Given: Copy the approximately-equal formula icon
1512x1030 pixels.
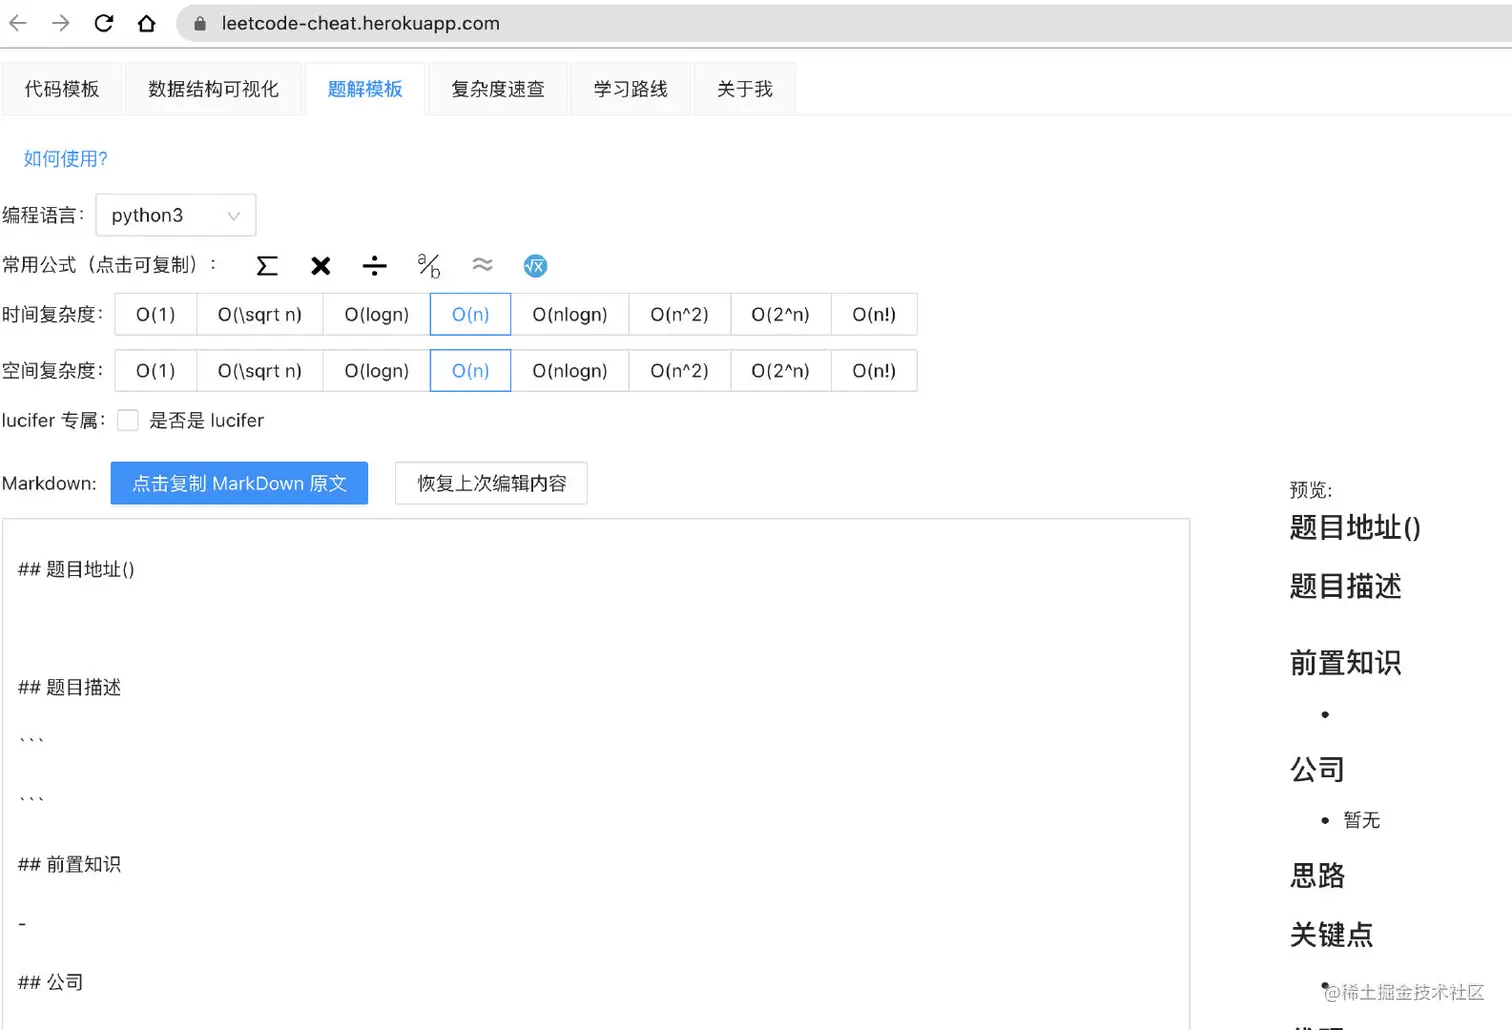Looking at the screenshot, I should click(x=482, y=265).
